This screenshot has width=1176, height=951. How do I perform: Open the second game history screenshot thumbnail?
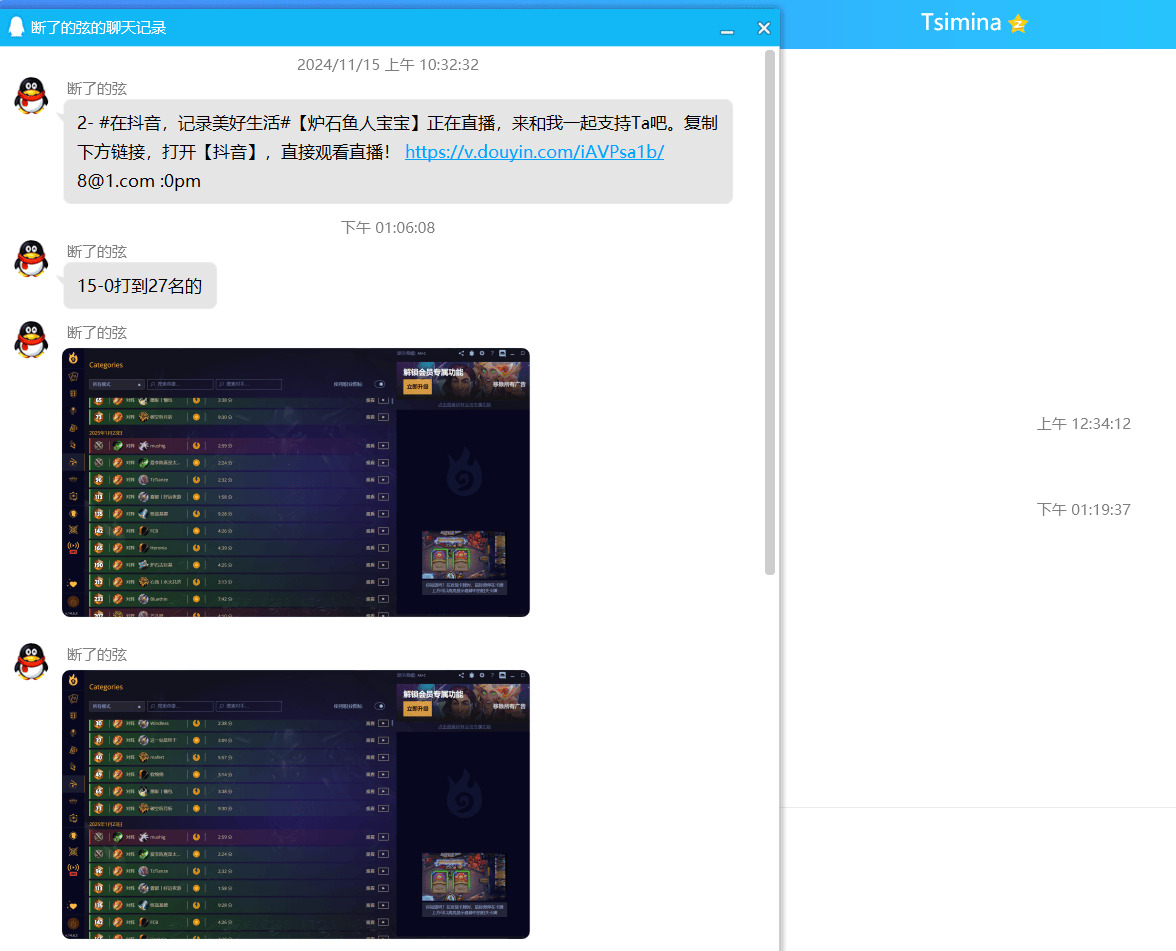[x=295, y=804]
